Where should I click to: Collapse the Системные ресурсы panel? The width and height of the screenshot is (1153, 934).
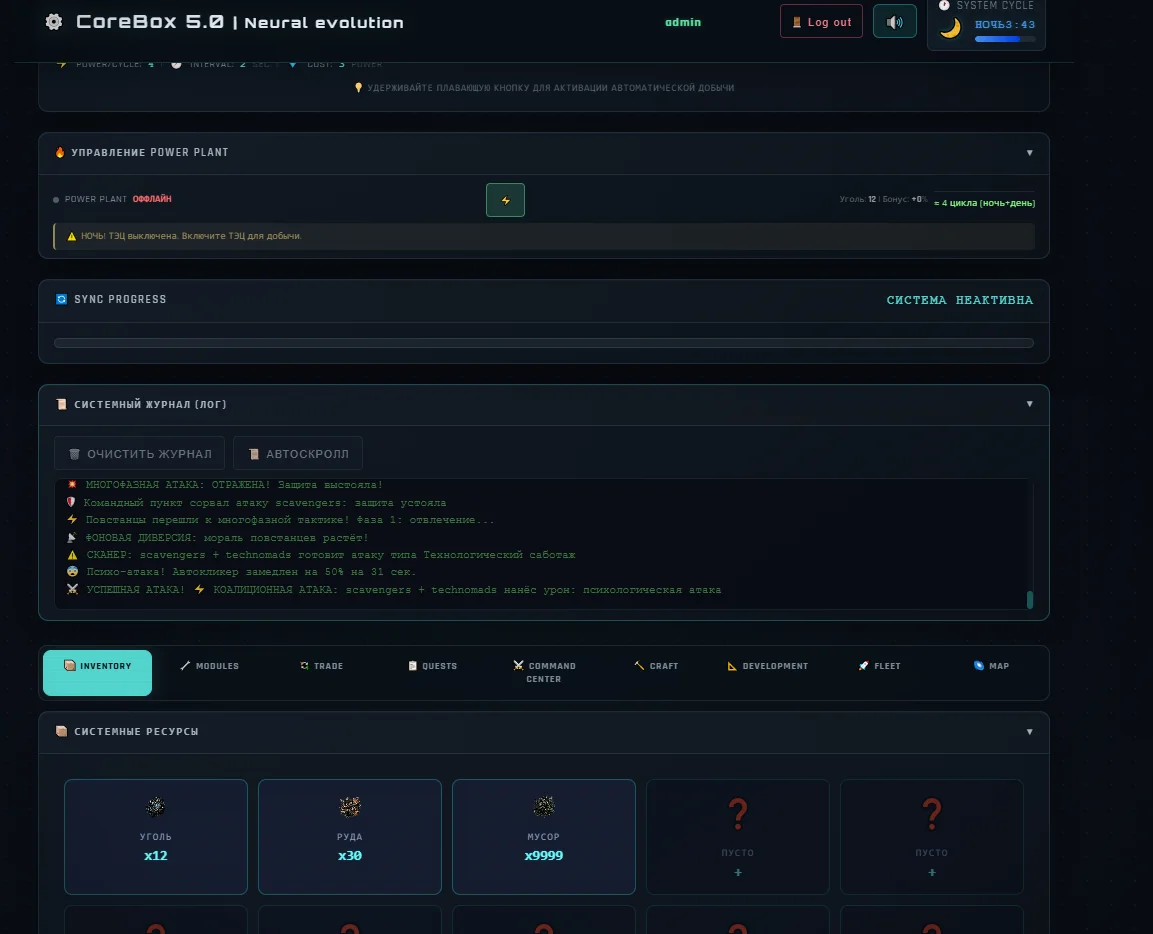click(1029, 732)
